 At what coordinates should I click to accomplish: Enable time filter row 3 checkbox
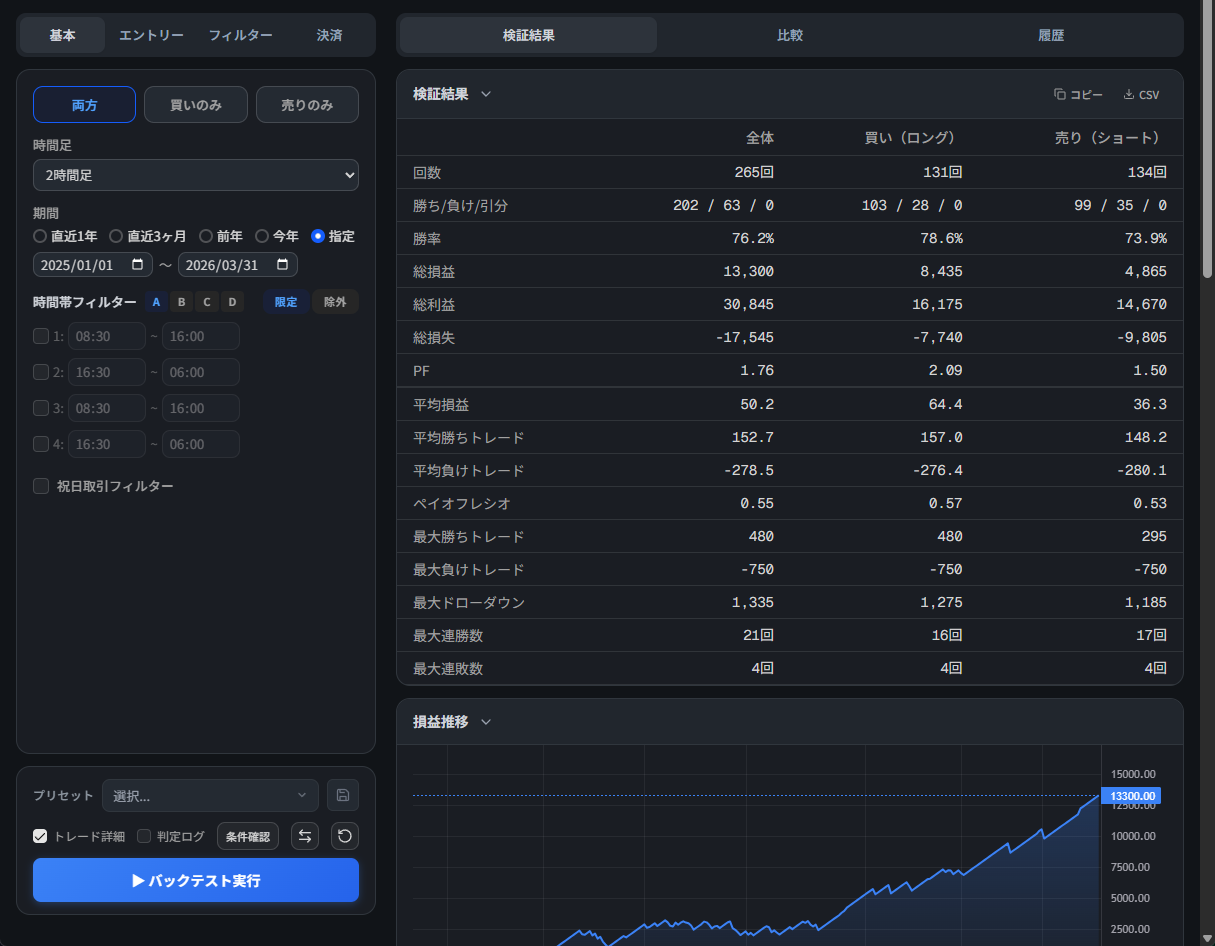point(41,408)
